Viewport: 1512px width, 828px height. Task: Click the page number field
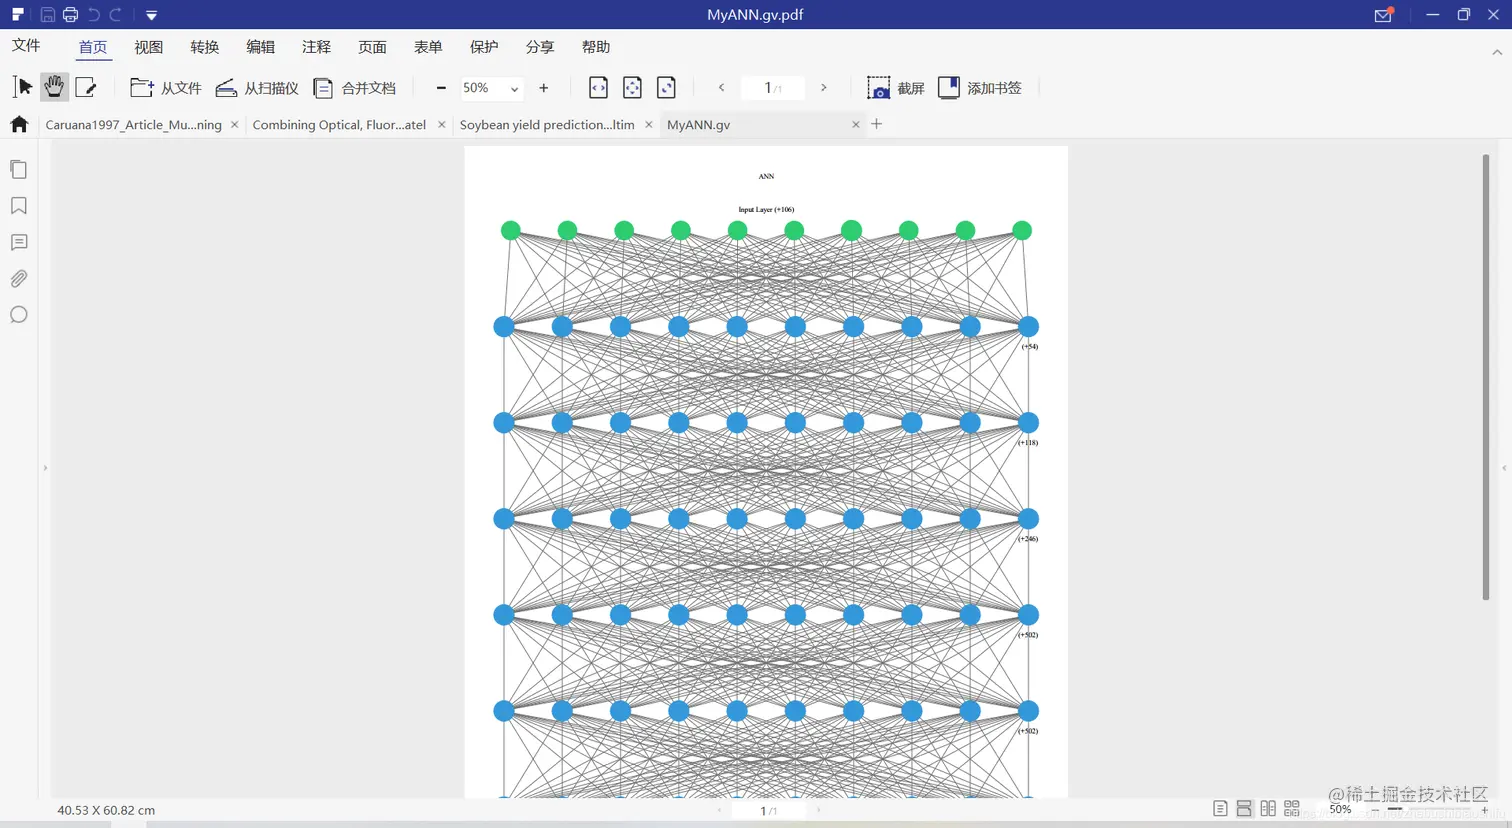[x=773, y=88]
